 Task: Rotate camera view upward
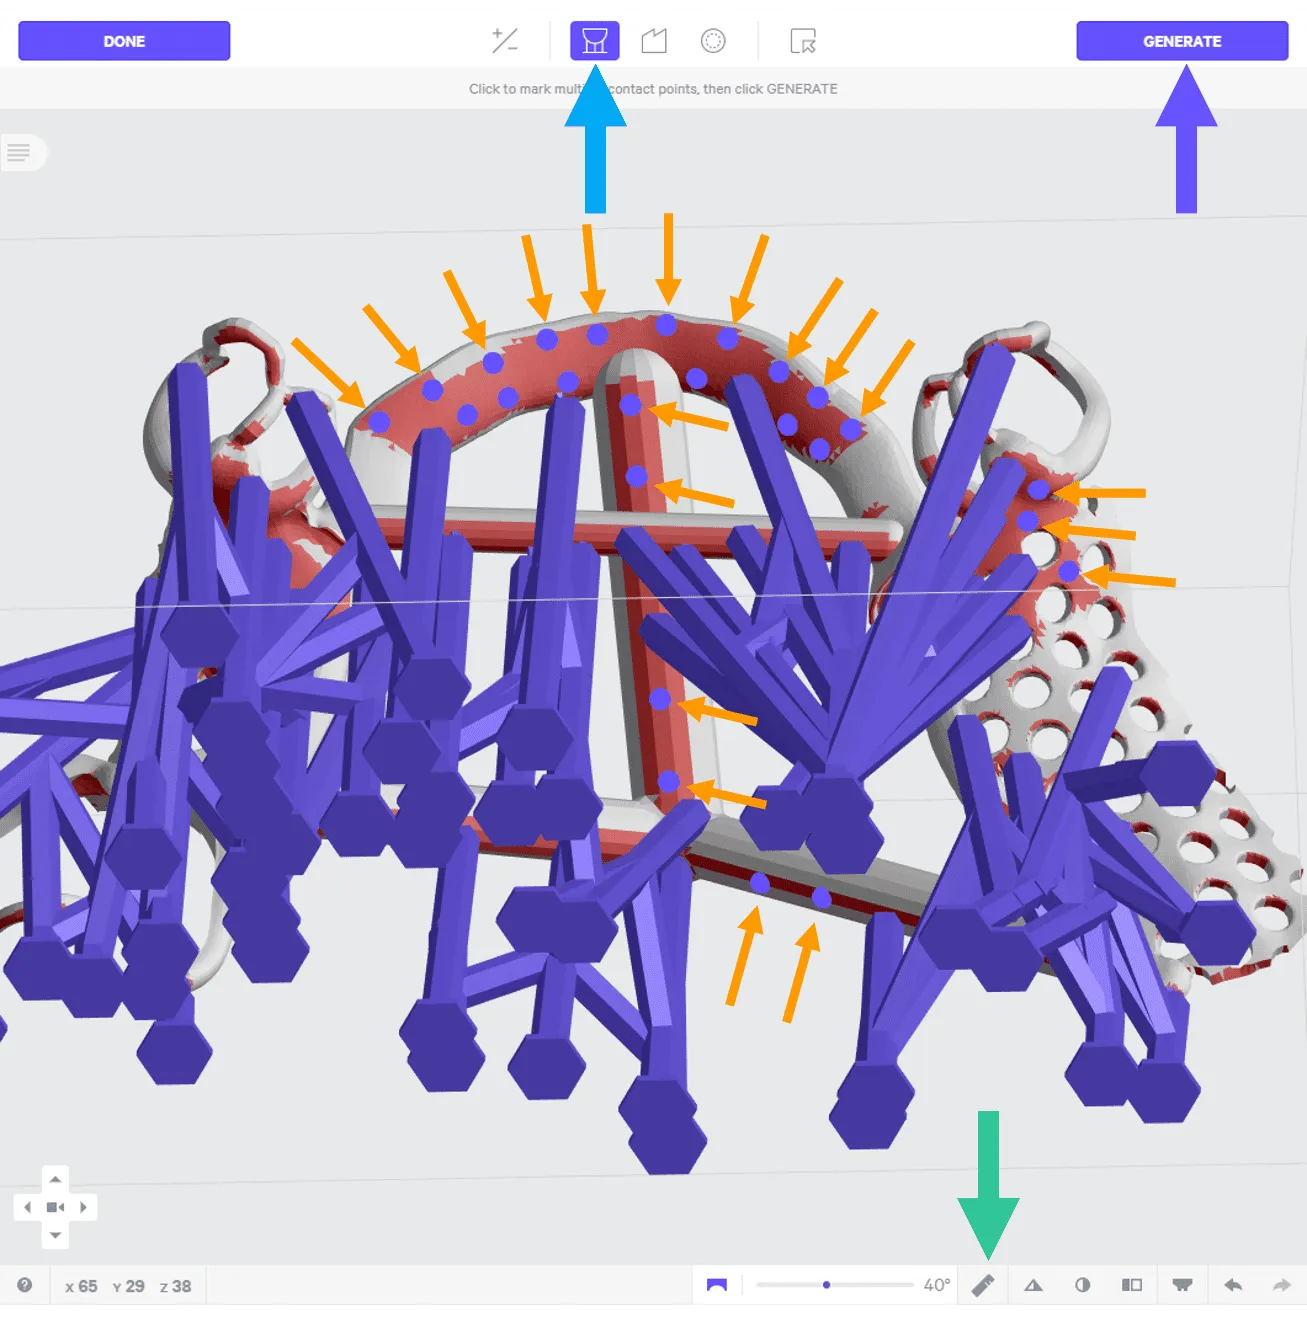pos(56,1180)
